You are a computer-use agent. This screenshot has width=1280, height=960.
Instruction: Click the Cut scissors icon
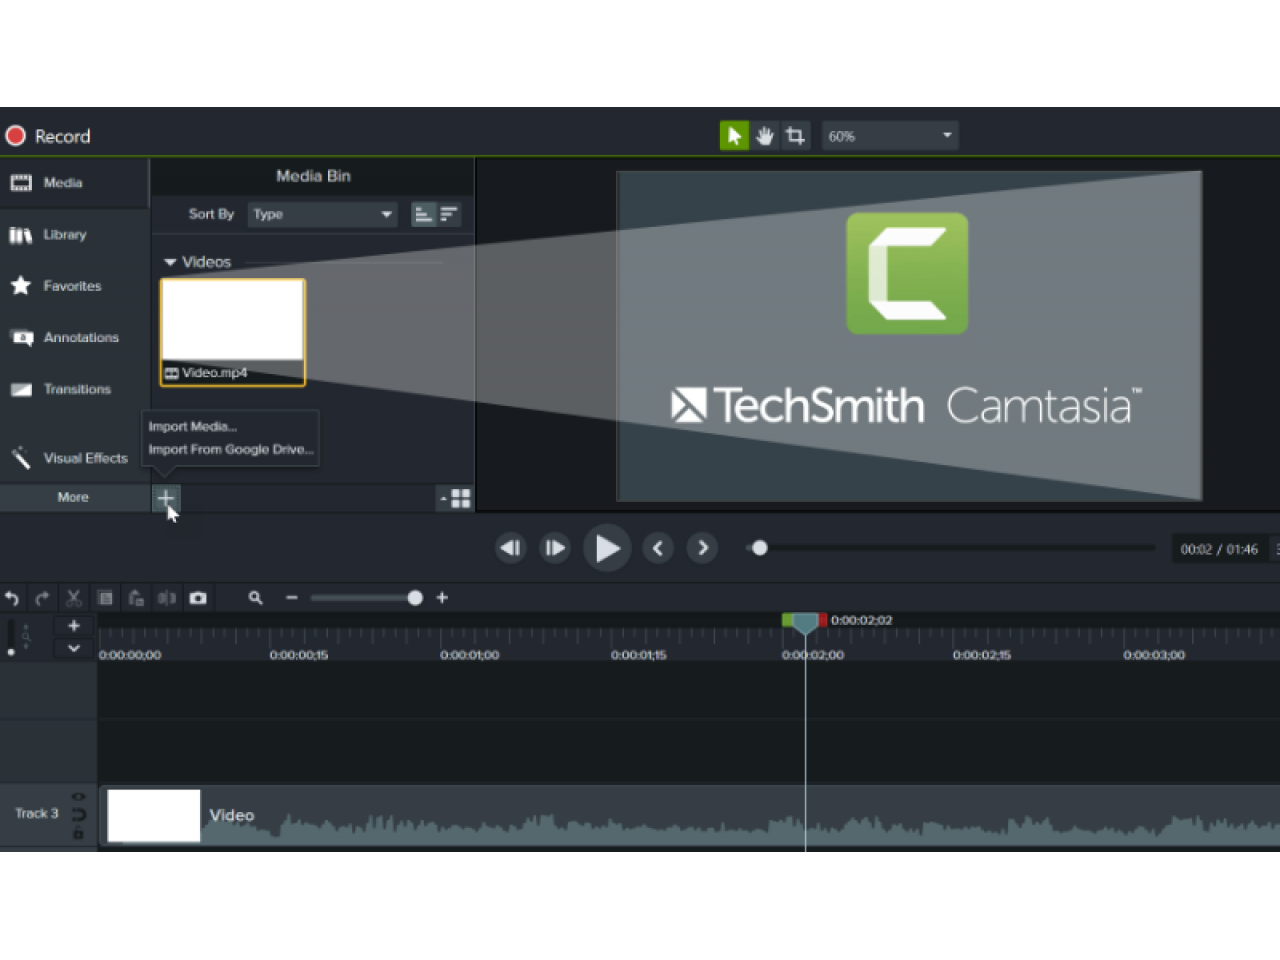[74, 598]
